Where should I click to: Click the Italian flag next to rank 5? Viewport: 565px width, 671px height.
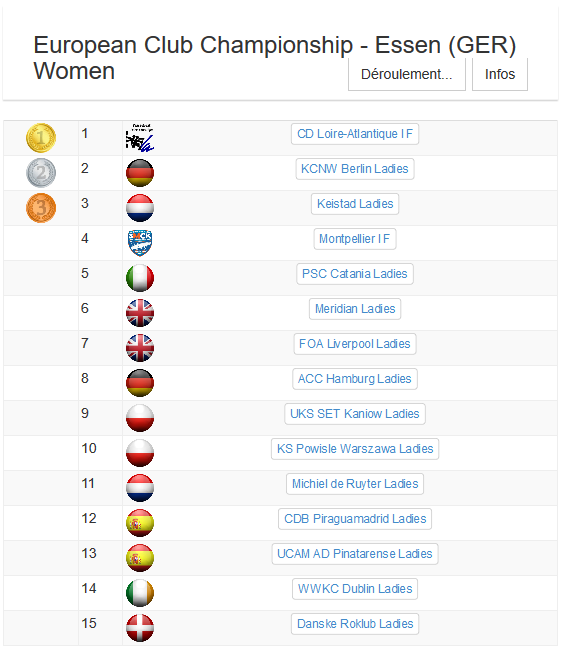coord(140,278)
